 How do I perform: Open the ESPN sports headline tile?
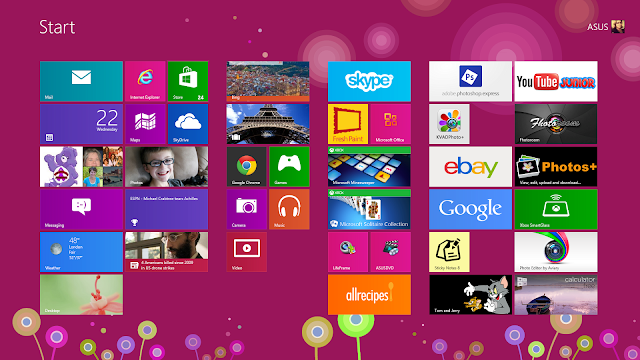click(x=167, y=209)
